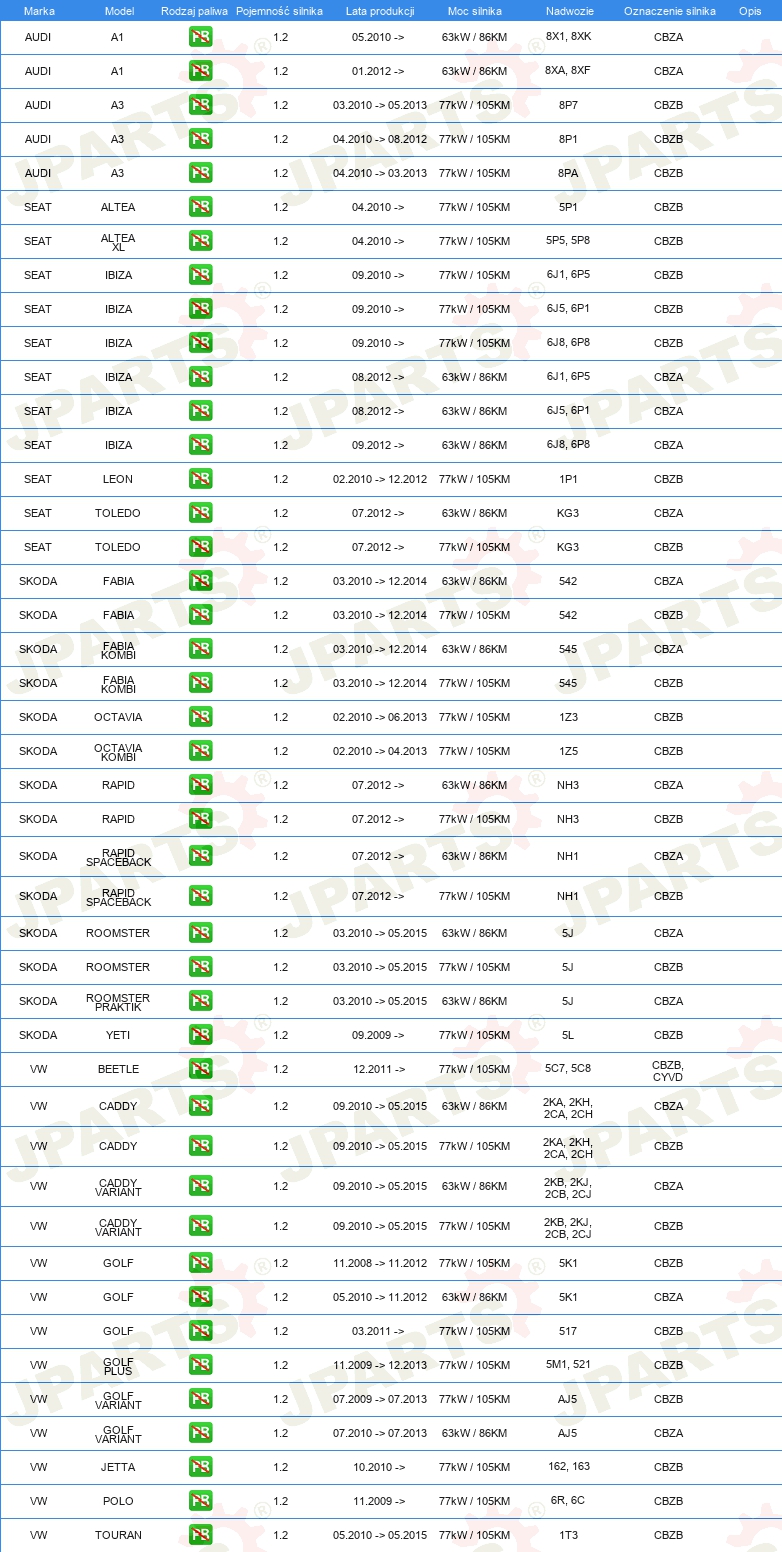
Task: Click fuel icon for VW GOLF 5K1 with CBZA engine
Action: click(200, 1297)
